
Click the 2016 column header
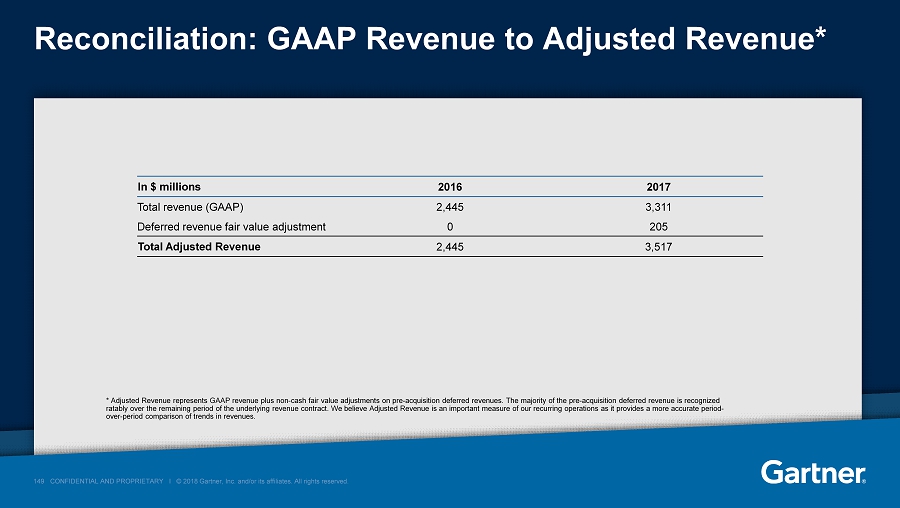point(450,186)
